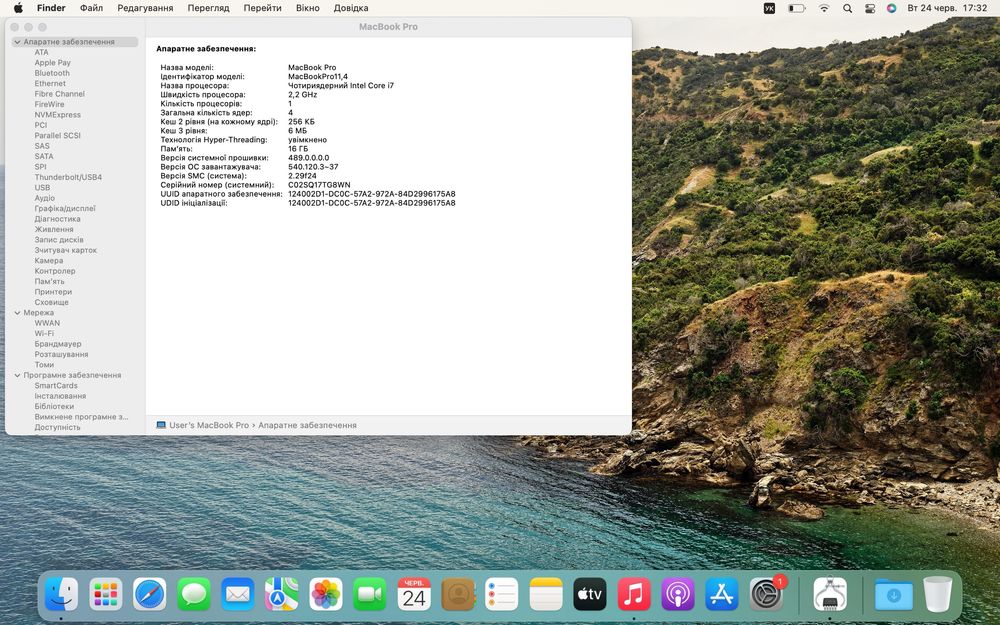This screenshot has height=625, width=1000.
Task: Select Bluetooth in the sidebar
Action: click(52, 73)
